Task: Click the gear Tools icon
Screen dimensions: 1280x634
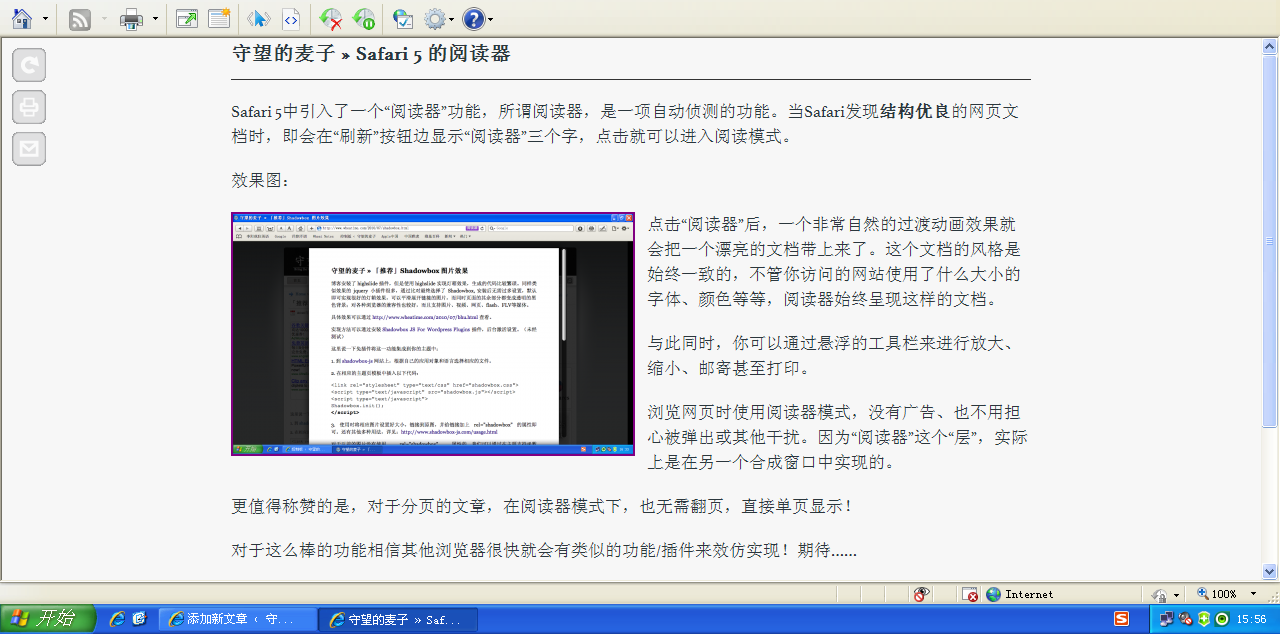Action: [x=434, y=18]
